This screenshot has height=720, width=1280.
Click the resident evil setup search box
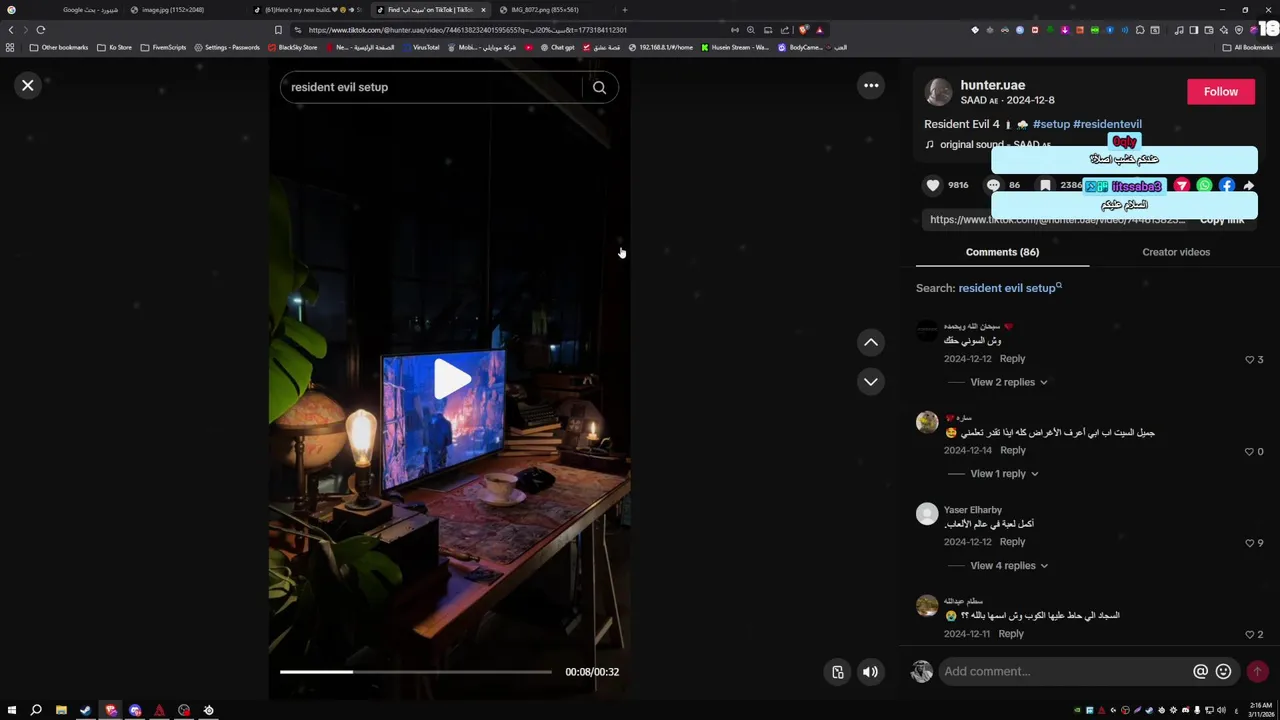point(430,87)
